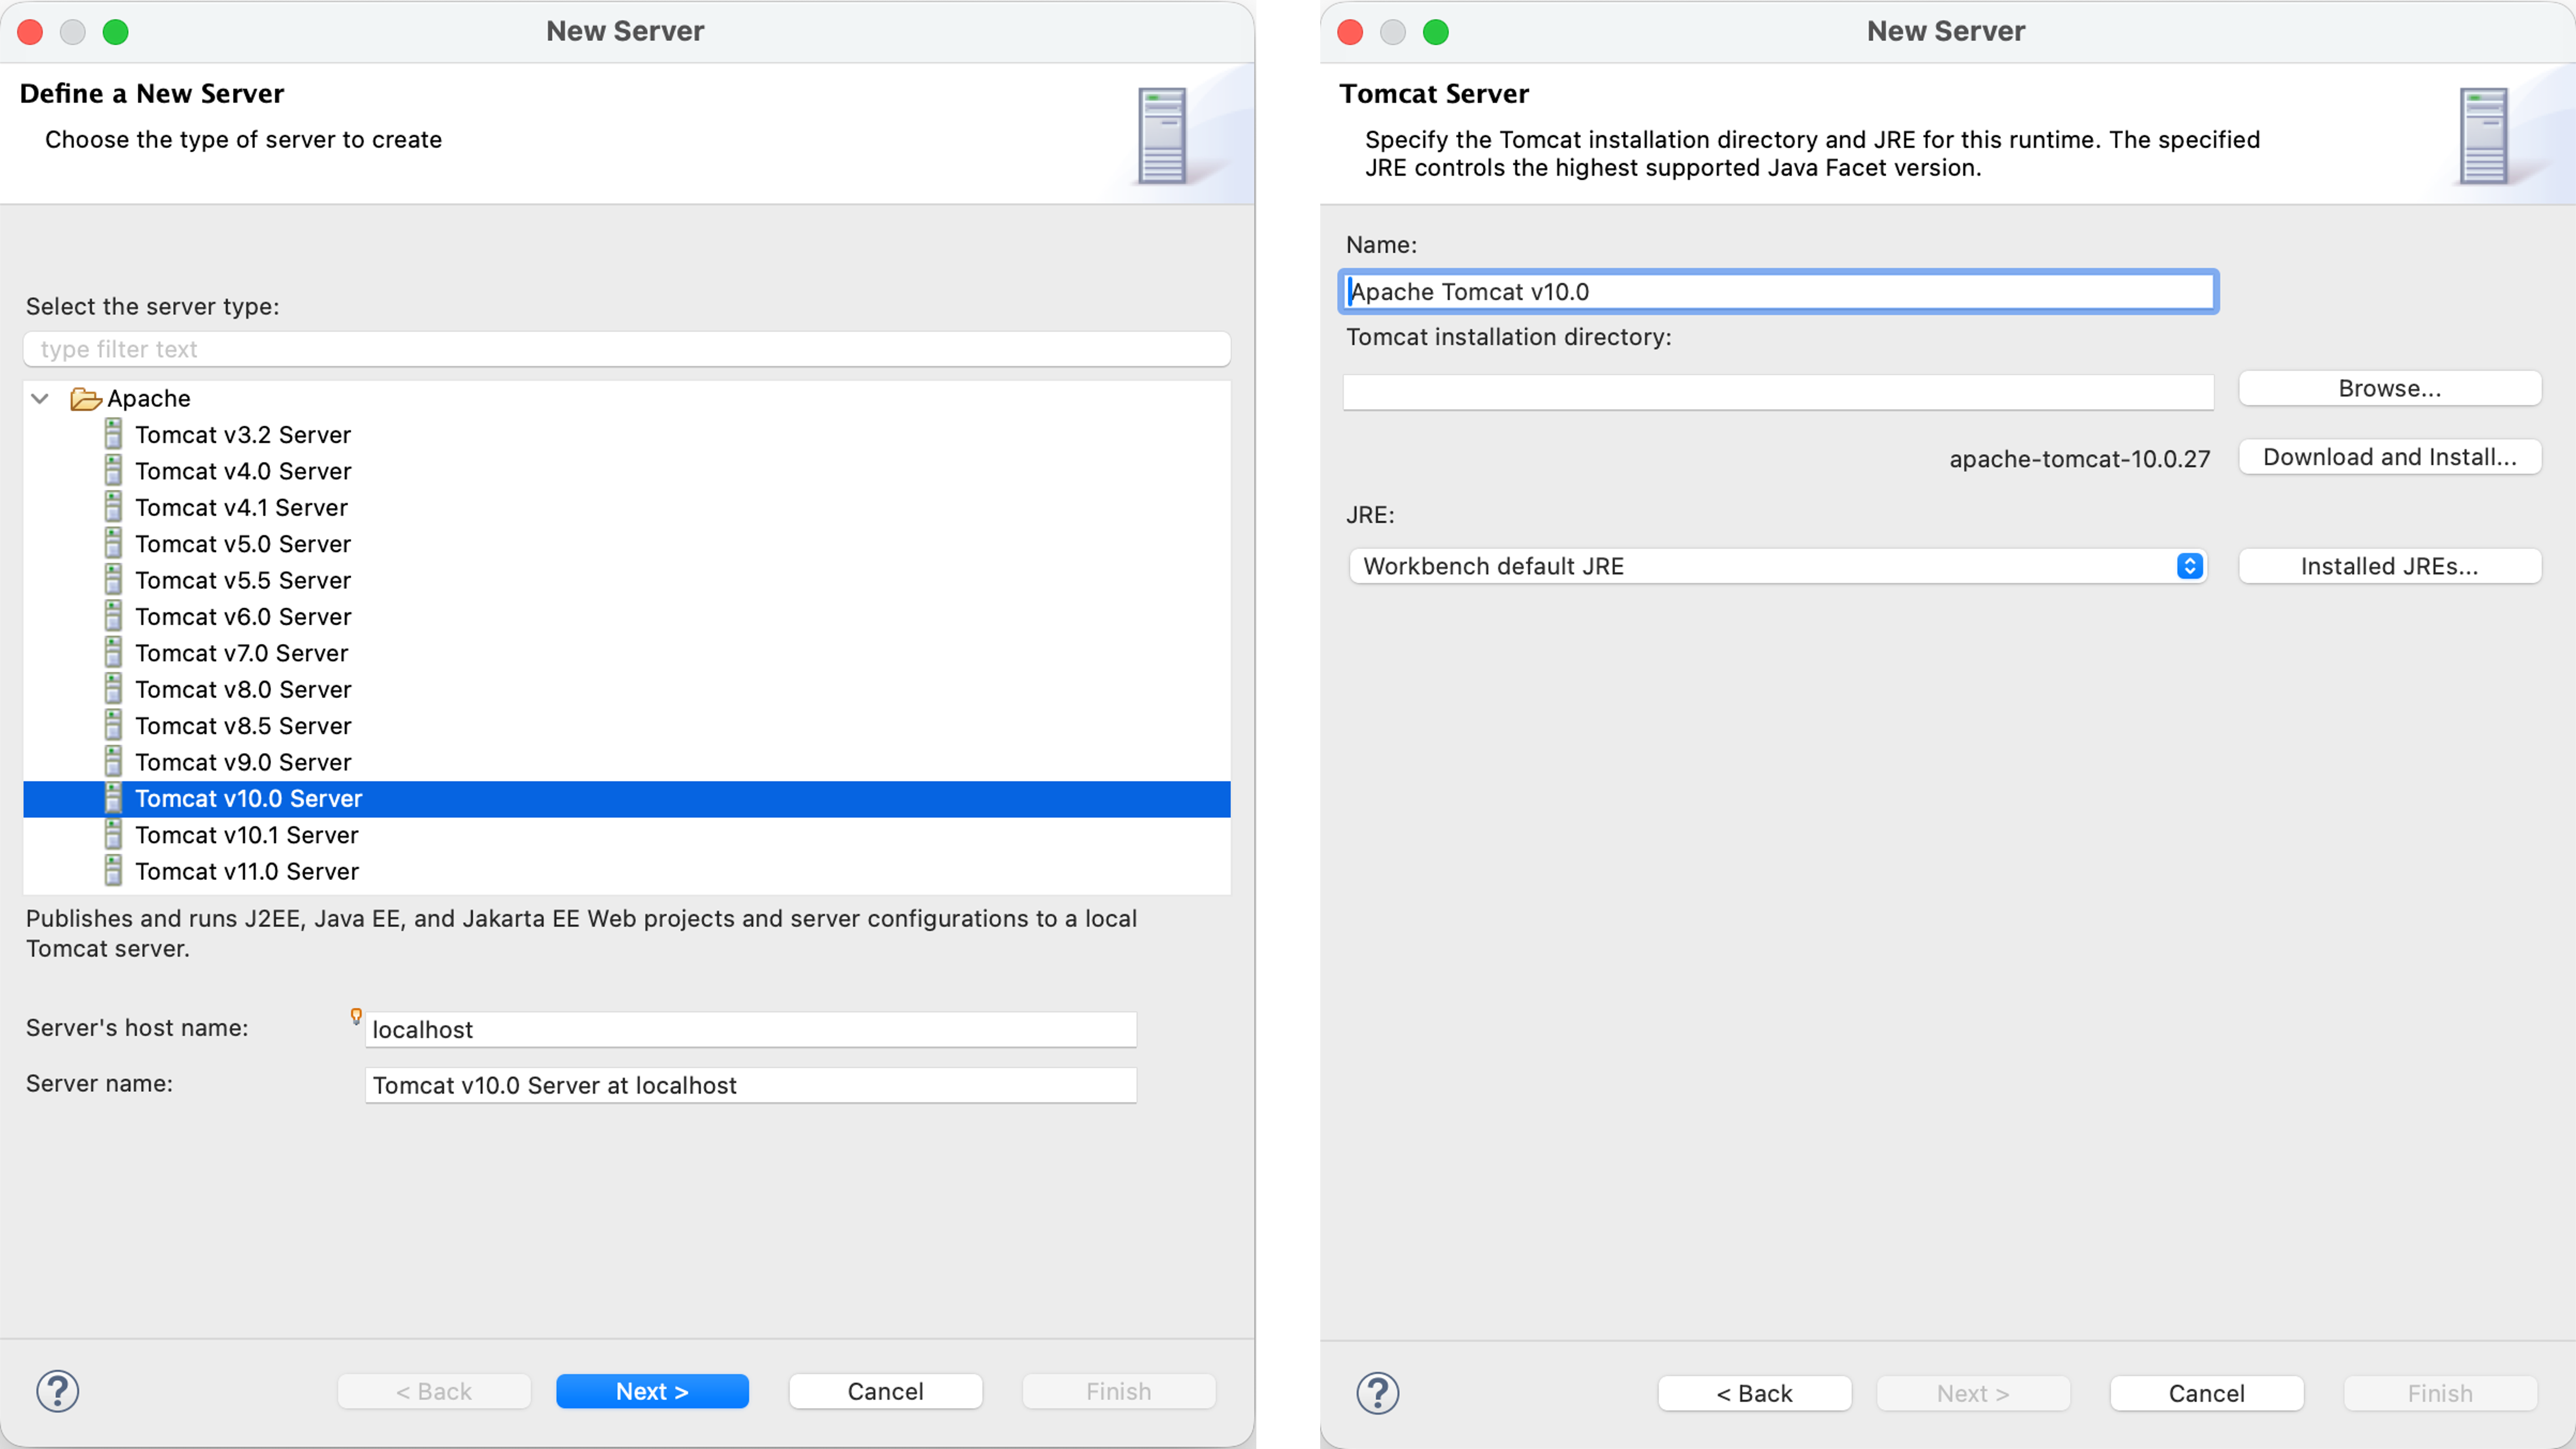This screenshot has height=1449, width=2576.
Task: Click the Server name text field
Action: [750, 1085]
